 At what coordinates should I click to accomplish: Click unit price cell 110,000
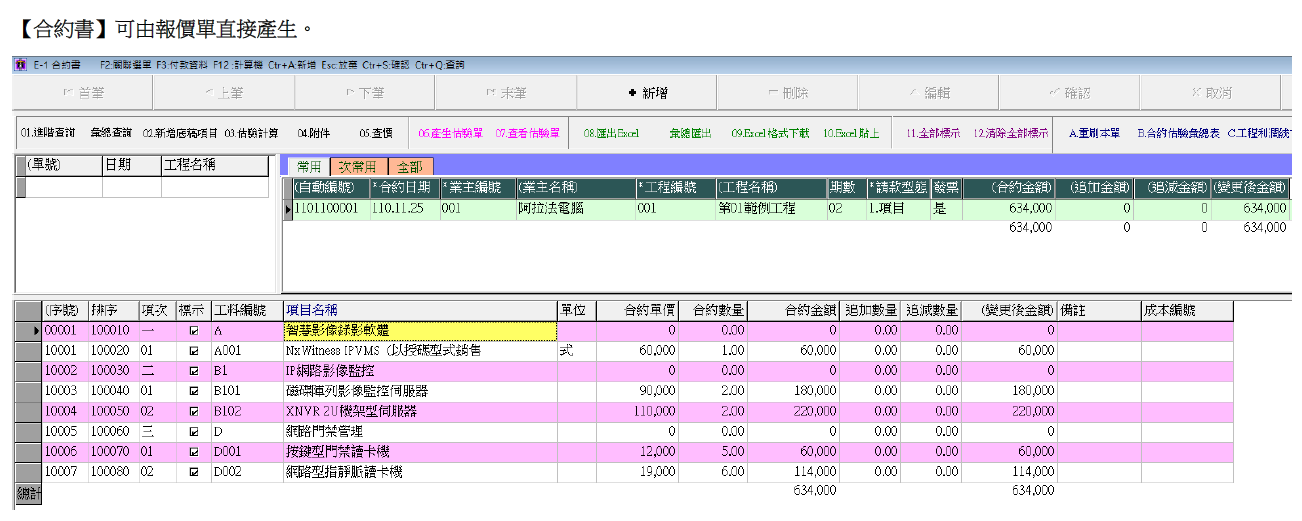point(637,411)
